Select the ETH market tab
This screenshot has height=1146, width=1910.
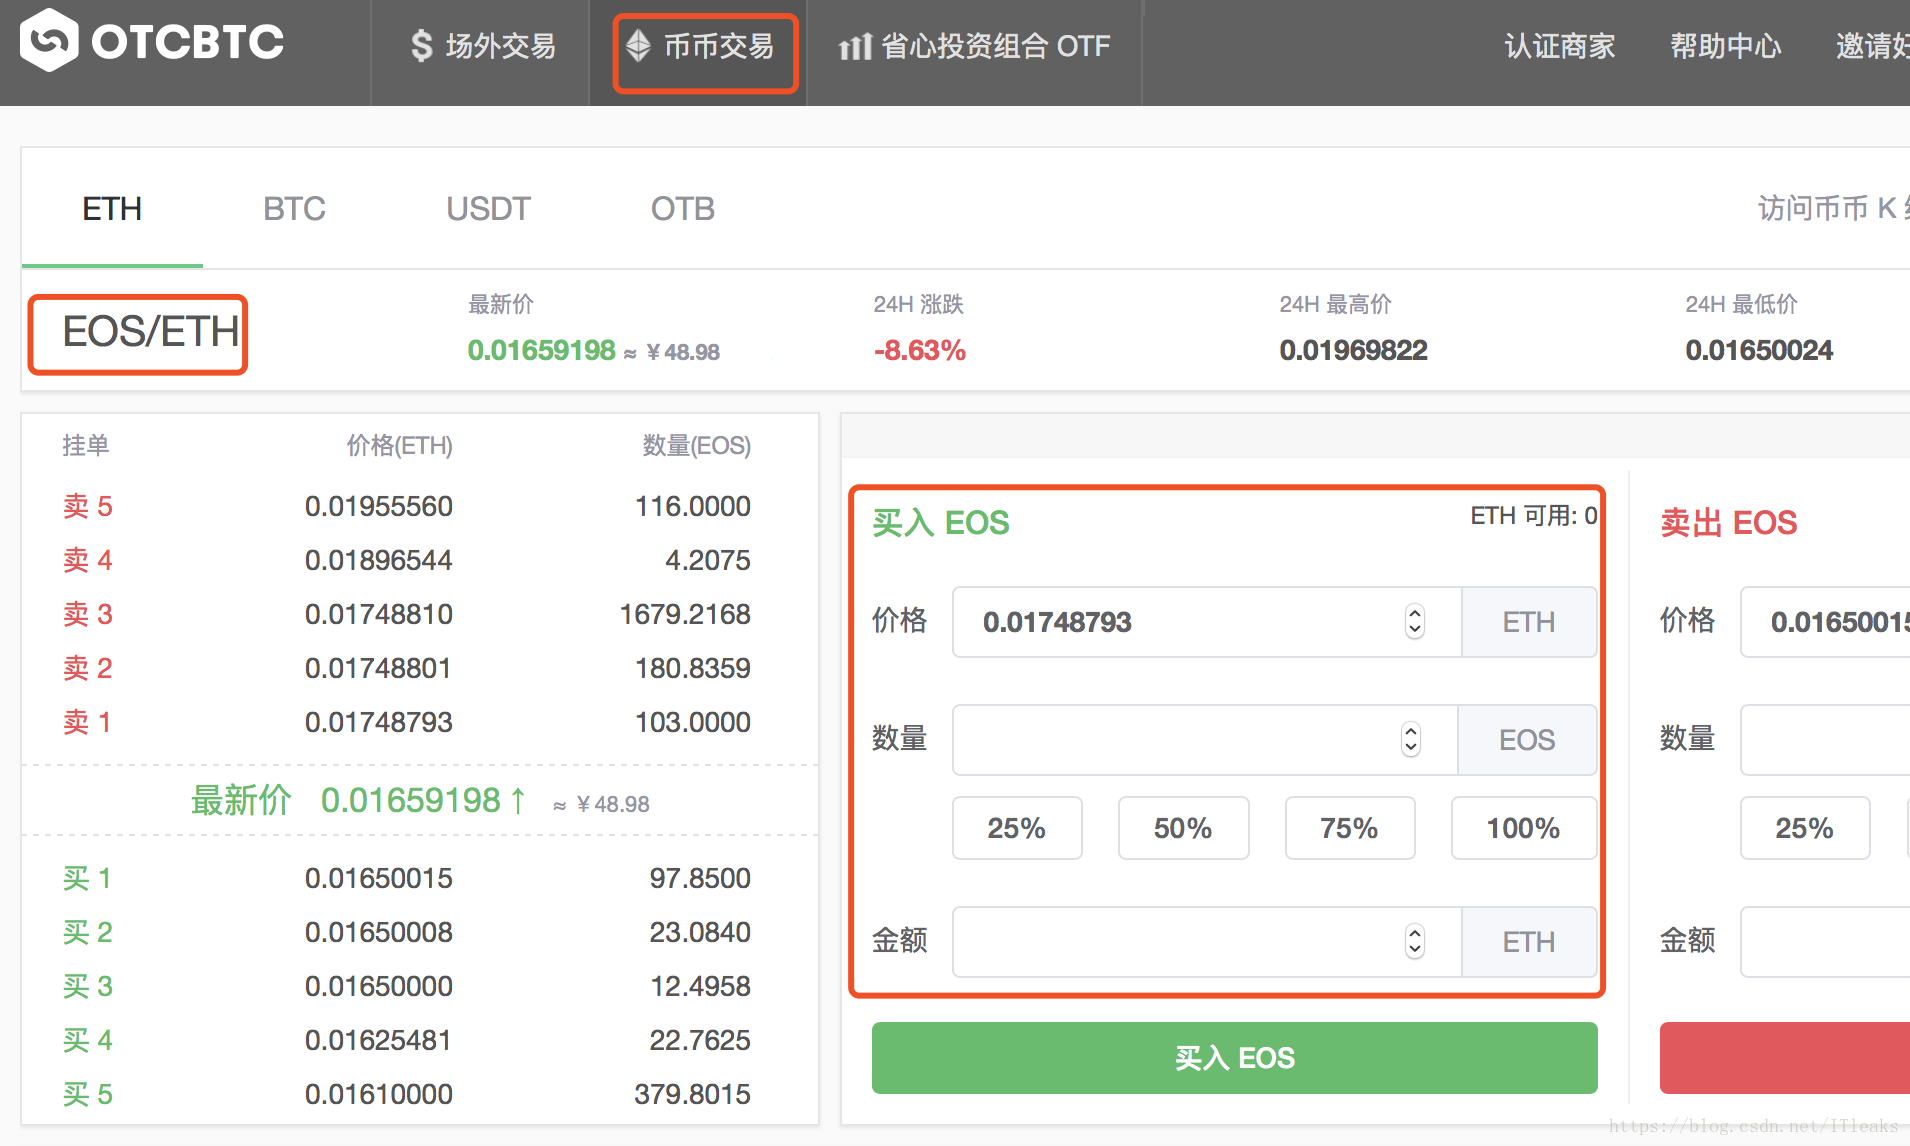[112, 209]
